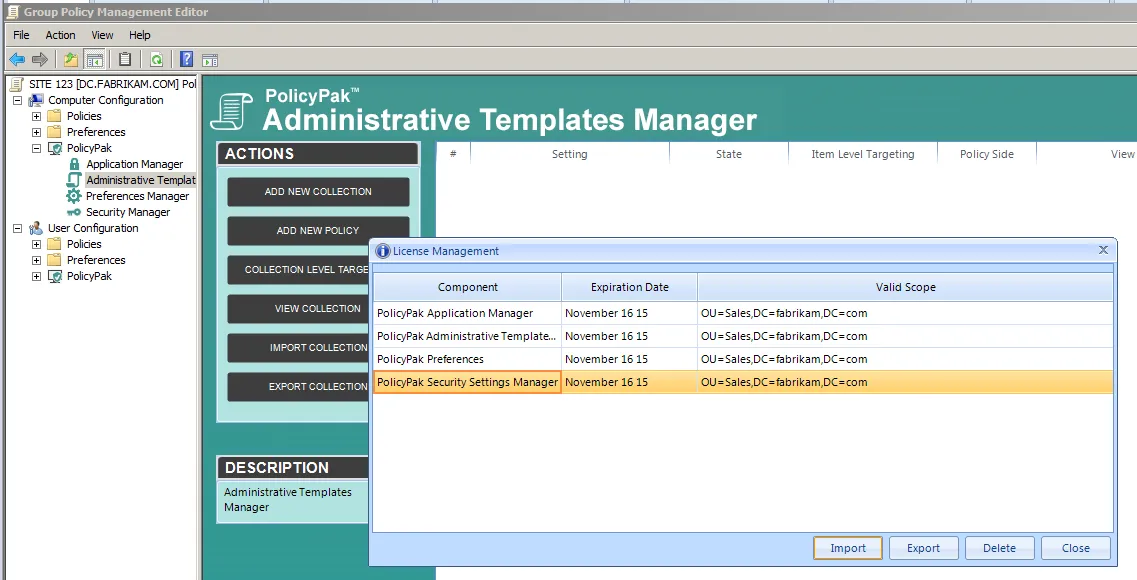
Task: Click the Properties clipboard toolbar icon
Action: [125, 60]
